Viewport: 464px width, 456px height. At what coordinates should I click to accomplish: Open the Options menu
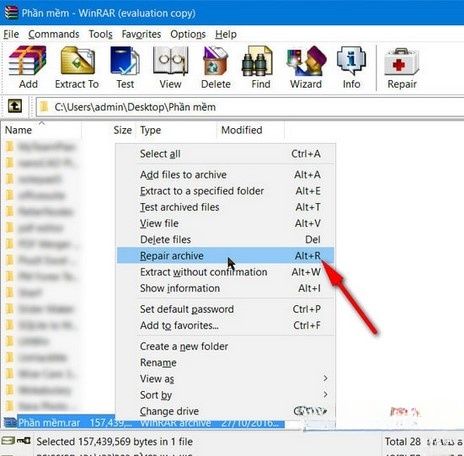pos(188,34)
